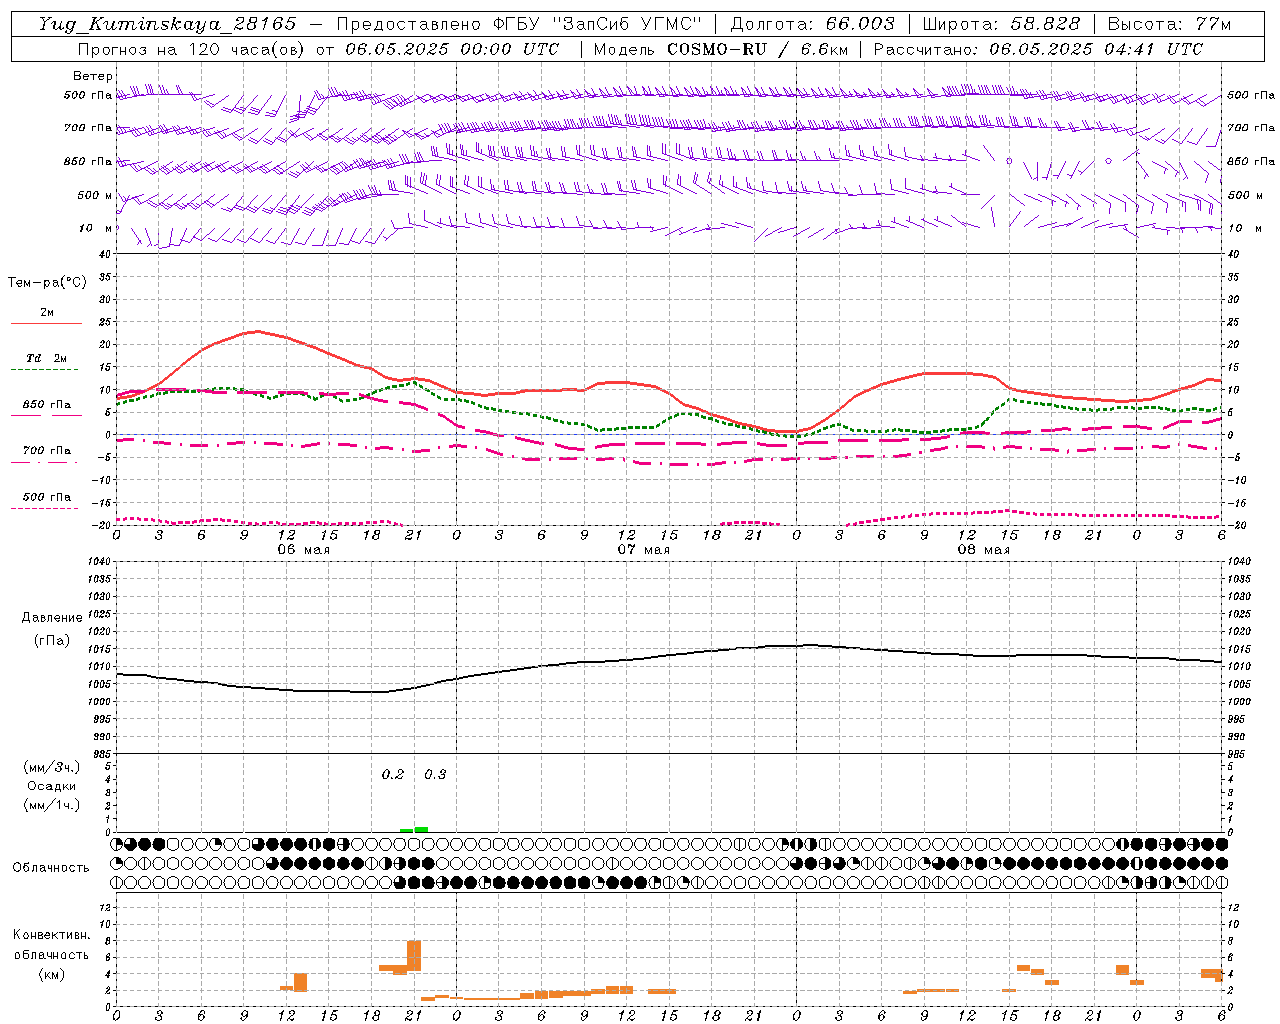Click the 07 мая date label
This screenshot has width=1280, height=1024.
(643, 550)
